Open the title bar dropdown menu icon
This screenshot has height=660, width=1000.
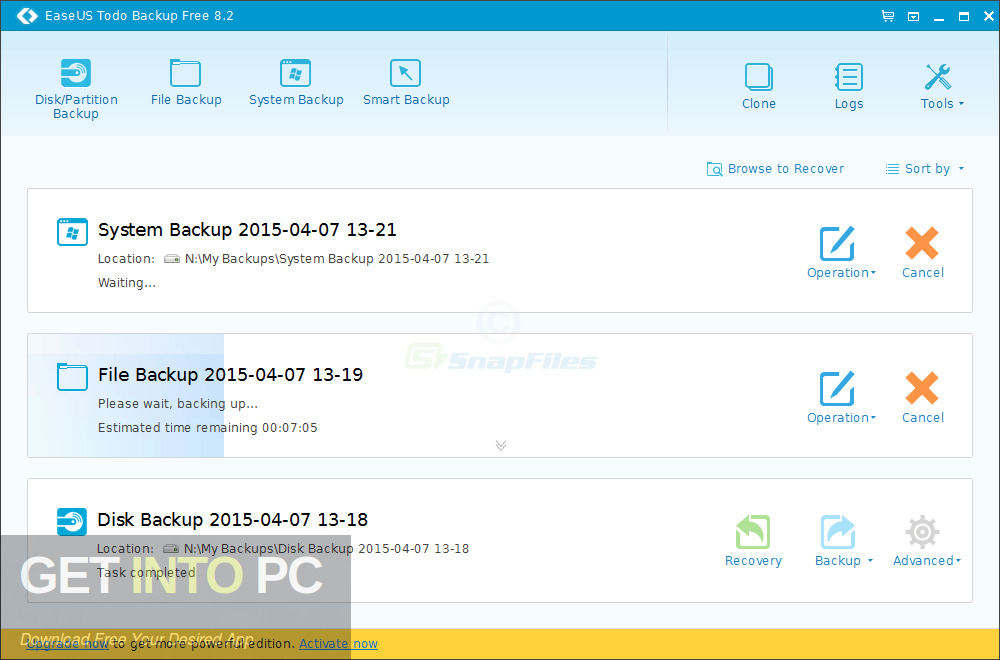(913, 17)
